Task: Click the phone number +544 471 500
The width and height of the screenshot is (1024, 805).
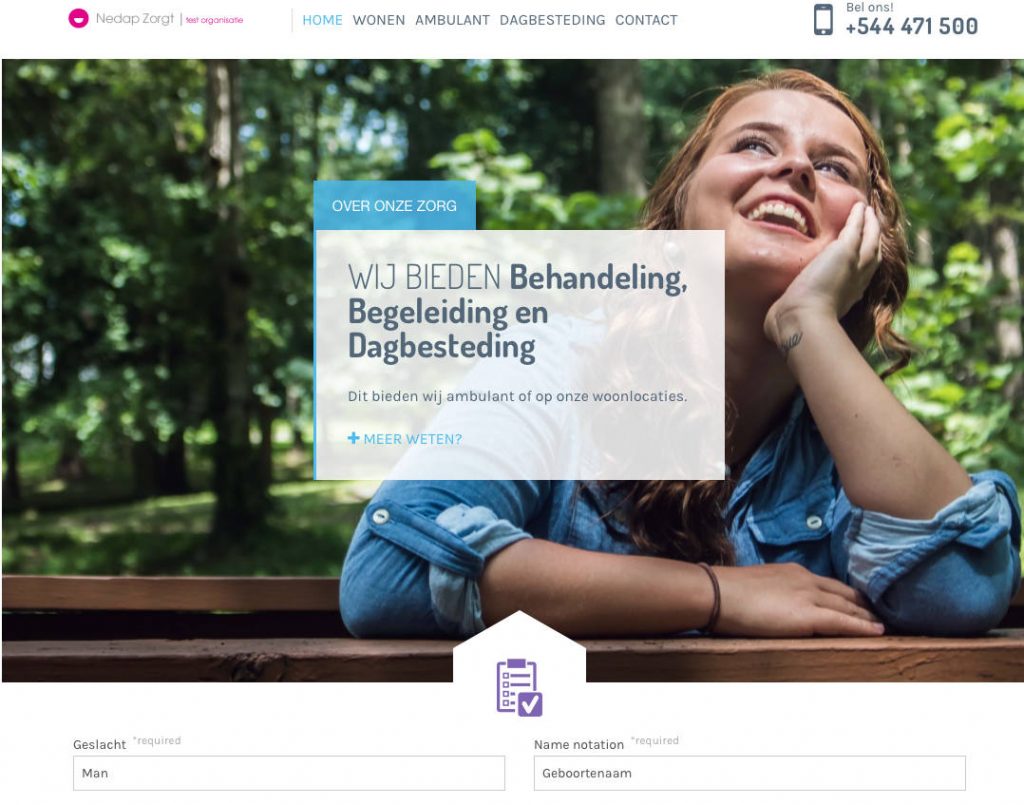Action: (912, 26)
